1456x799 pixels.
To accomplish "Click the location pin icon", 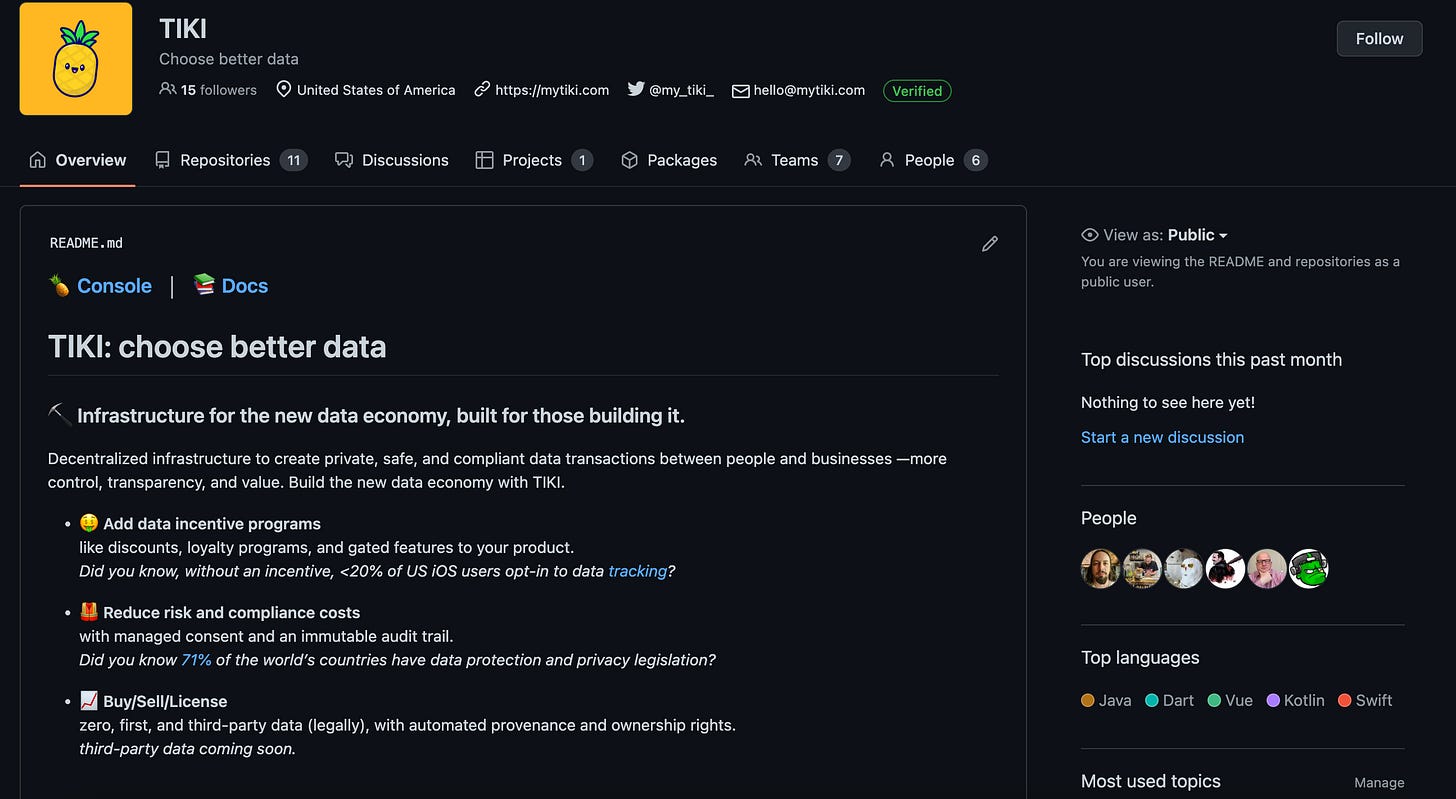I will click(x=284, y=90).
